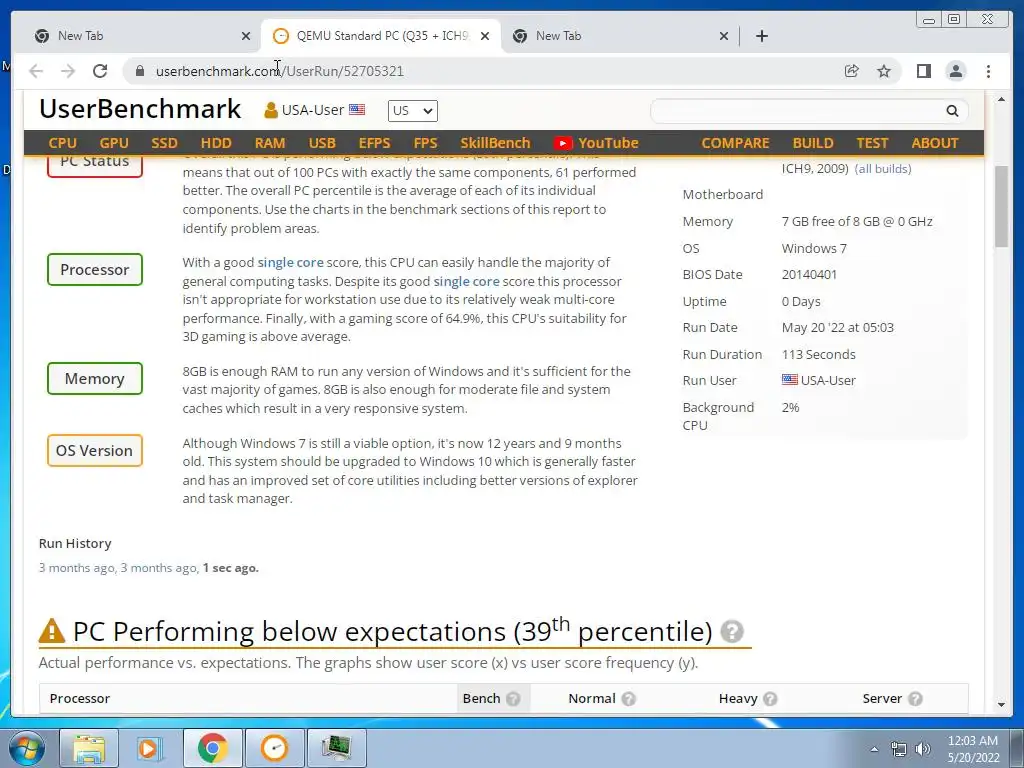Open the ABOUT menu item
The height and width of the screenshot is (768, 1024).
pos(935,143)
